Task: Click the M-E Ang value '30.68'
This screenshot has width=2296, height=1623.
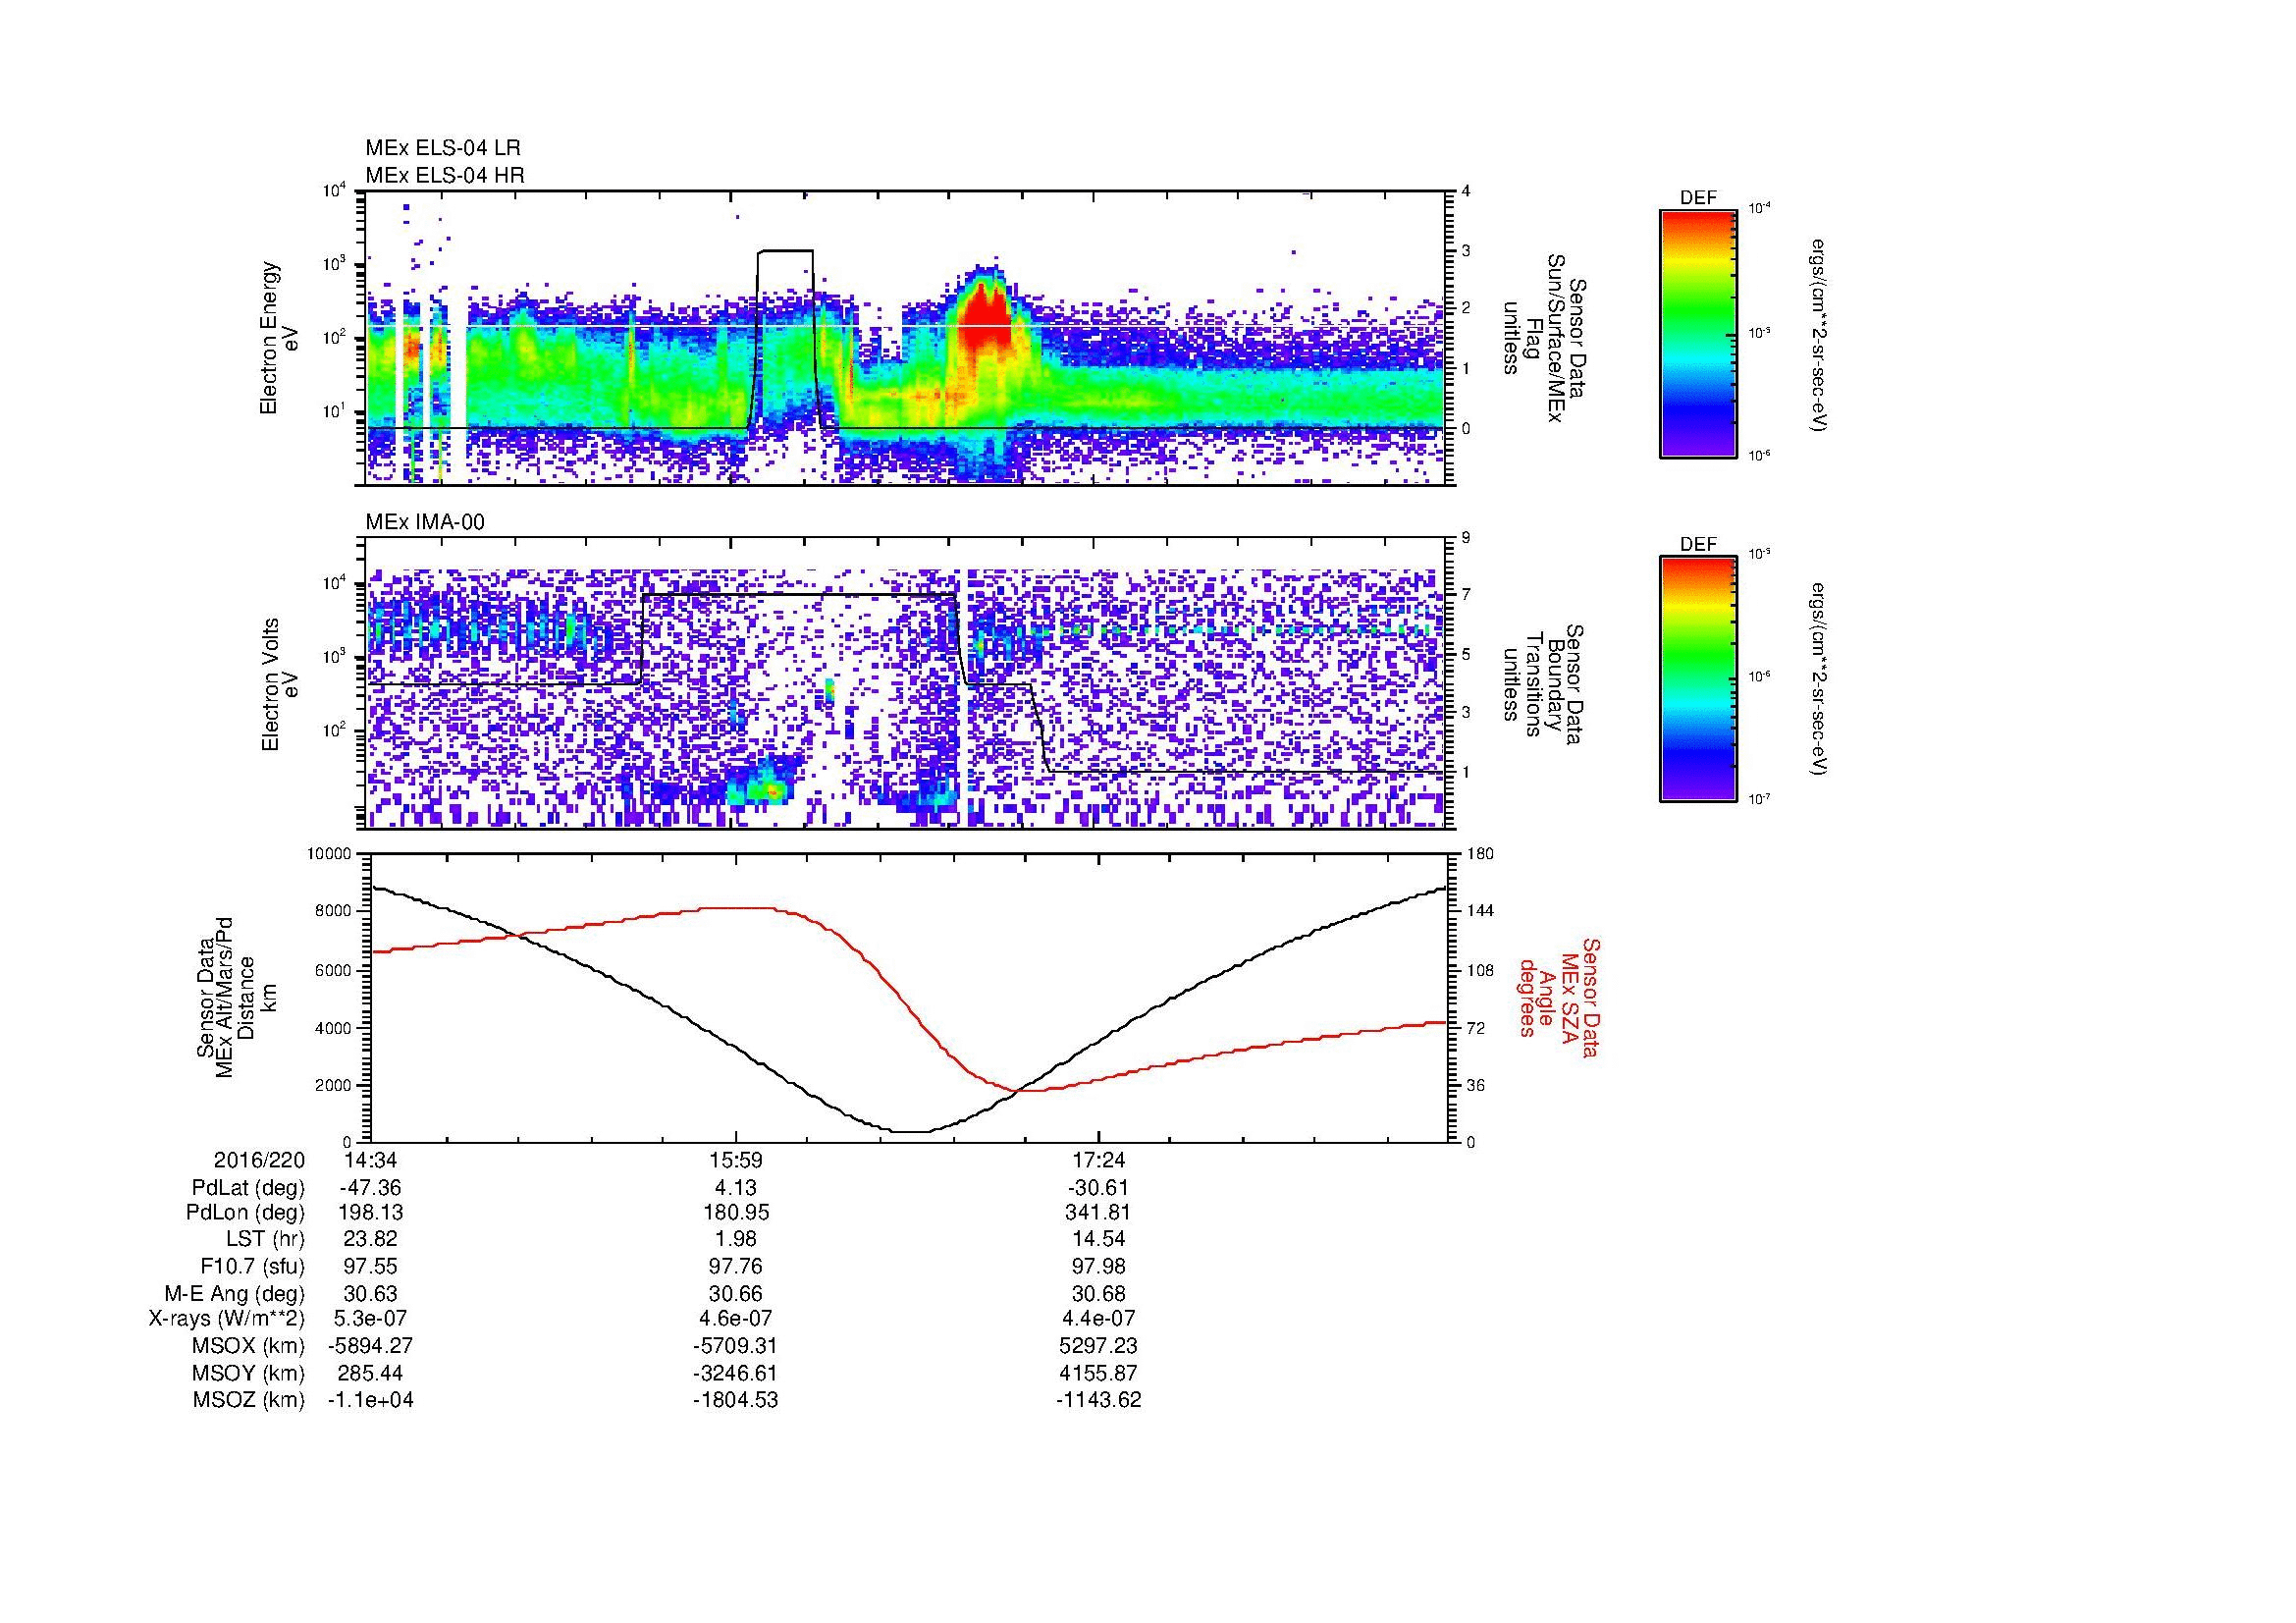Action: (x=1099, y=1294)
